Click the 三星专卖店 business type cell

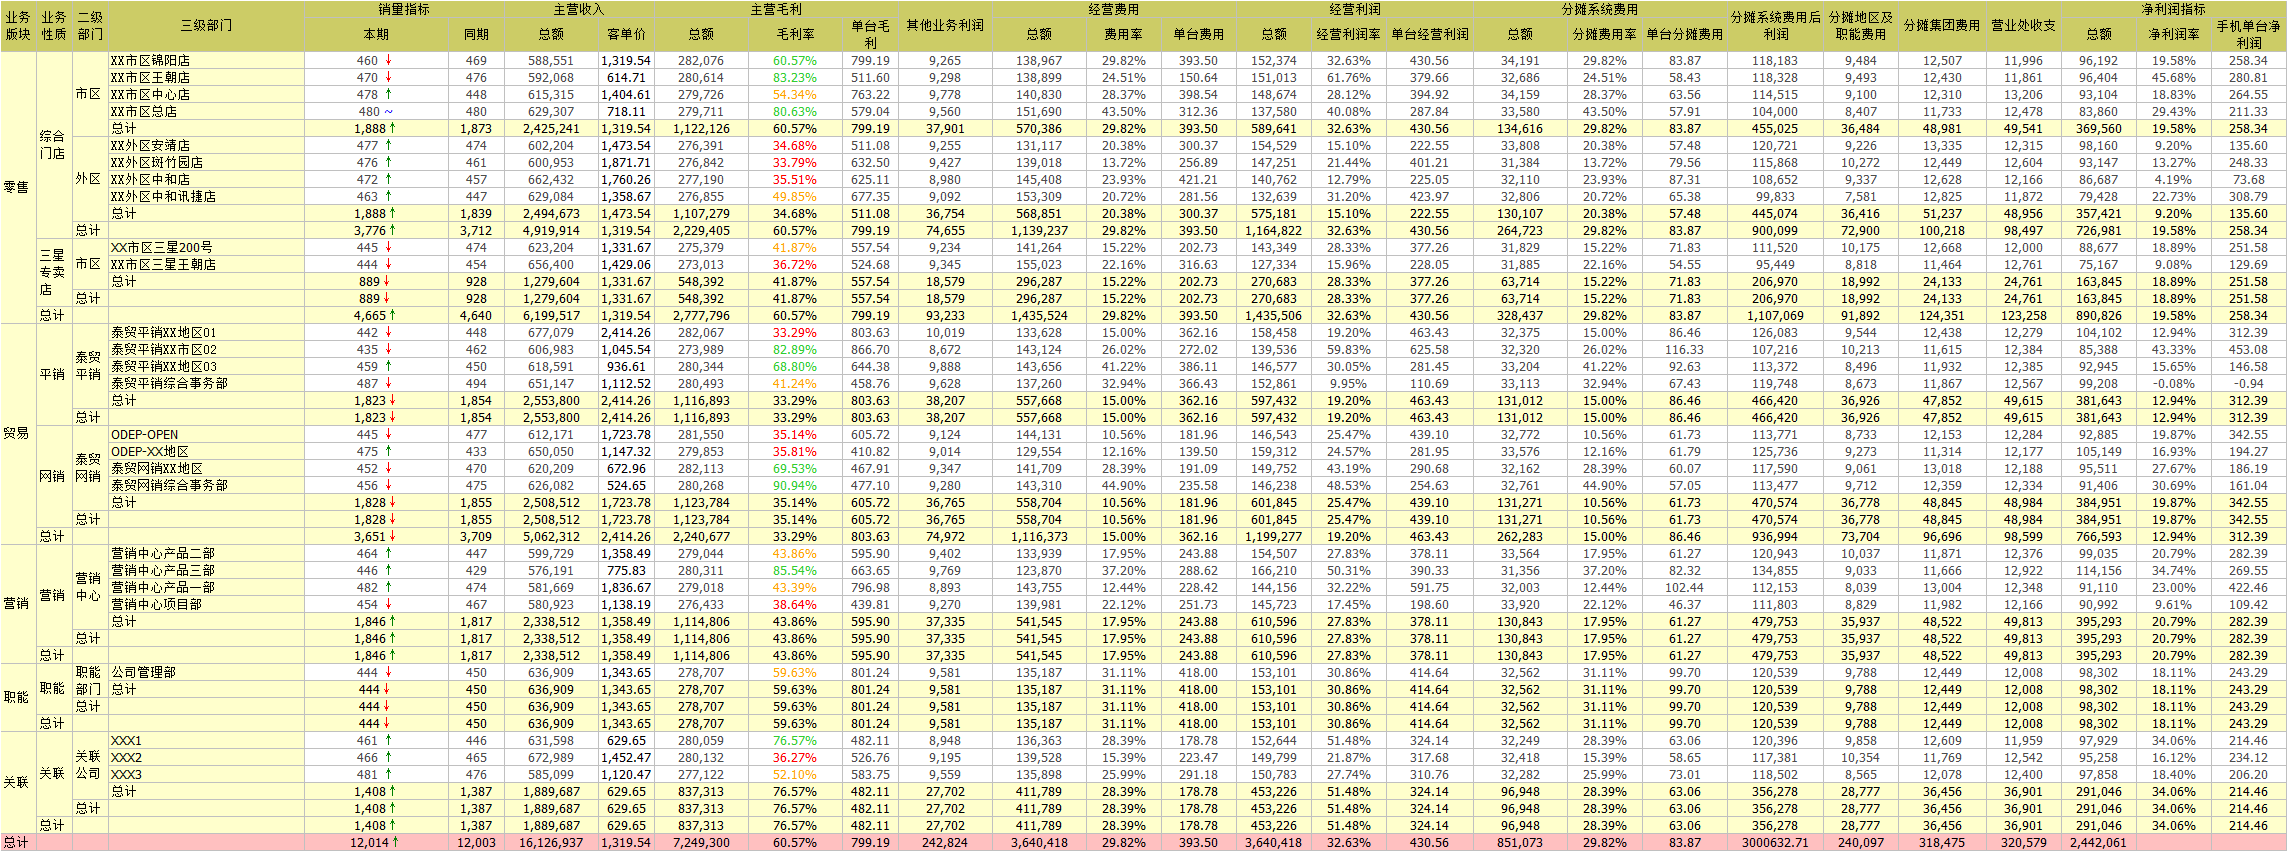(x=53, y=273)
